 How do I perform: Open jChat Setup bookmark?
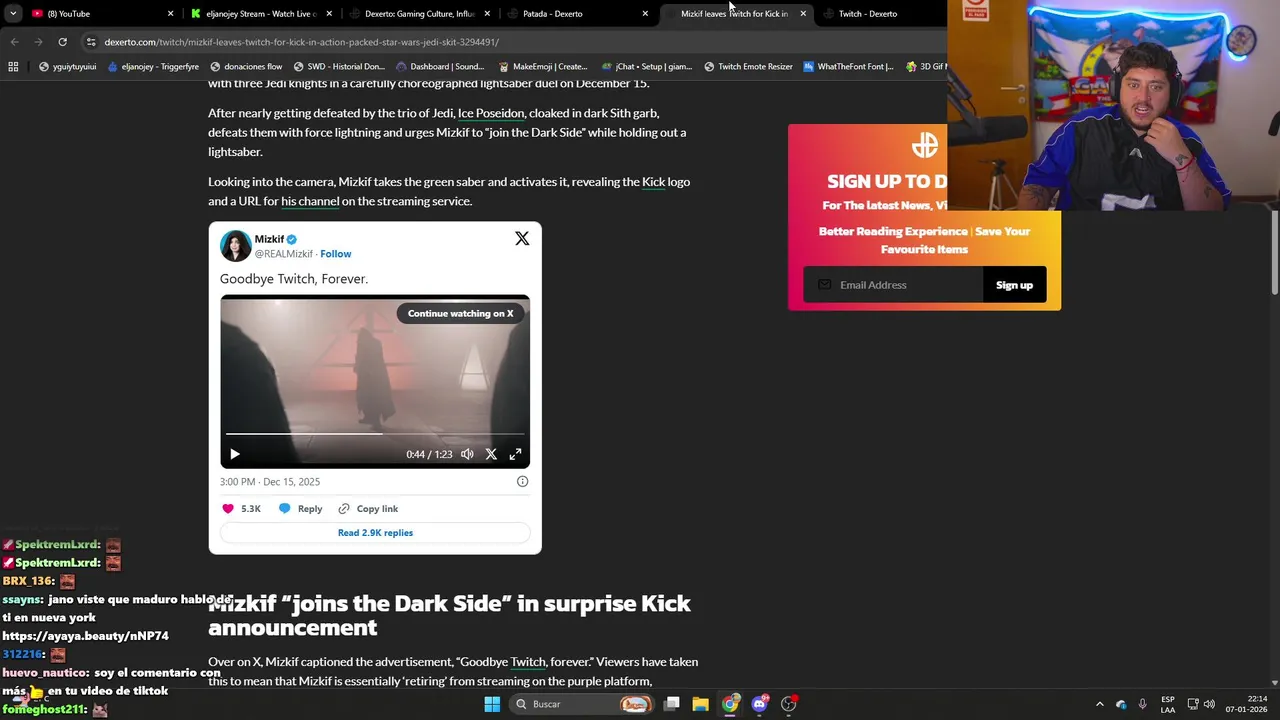pos(646,67)
